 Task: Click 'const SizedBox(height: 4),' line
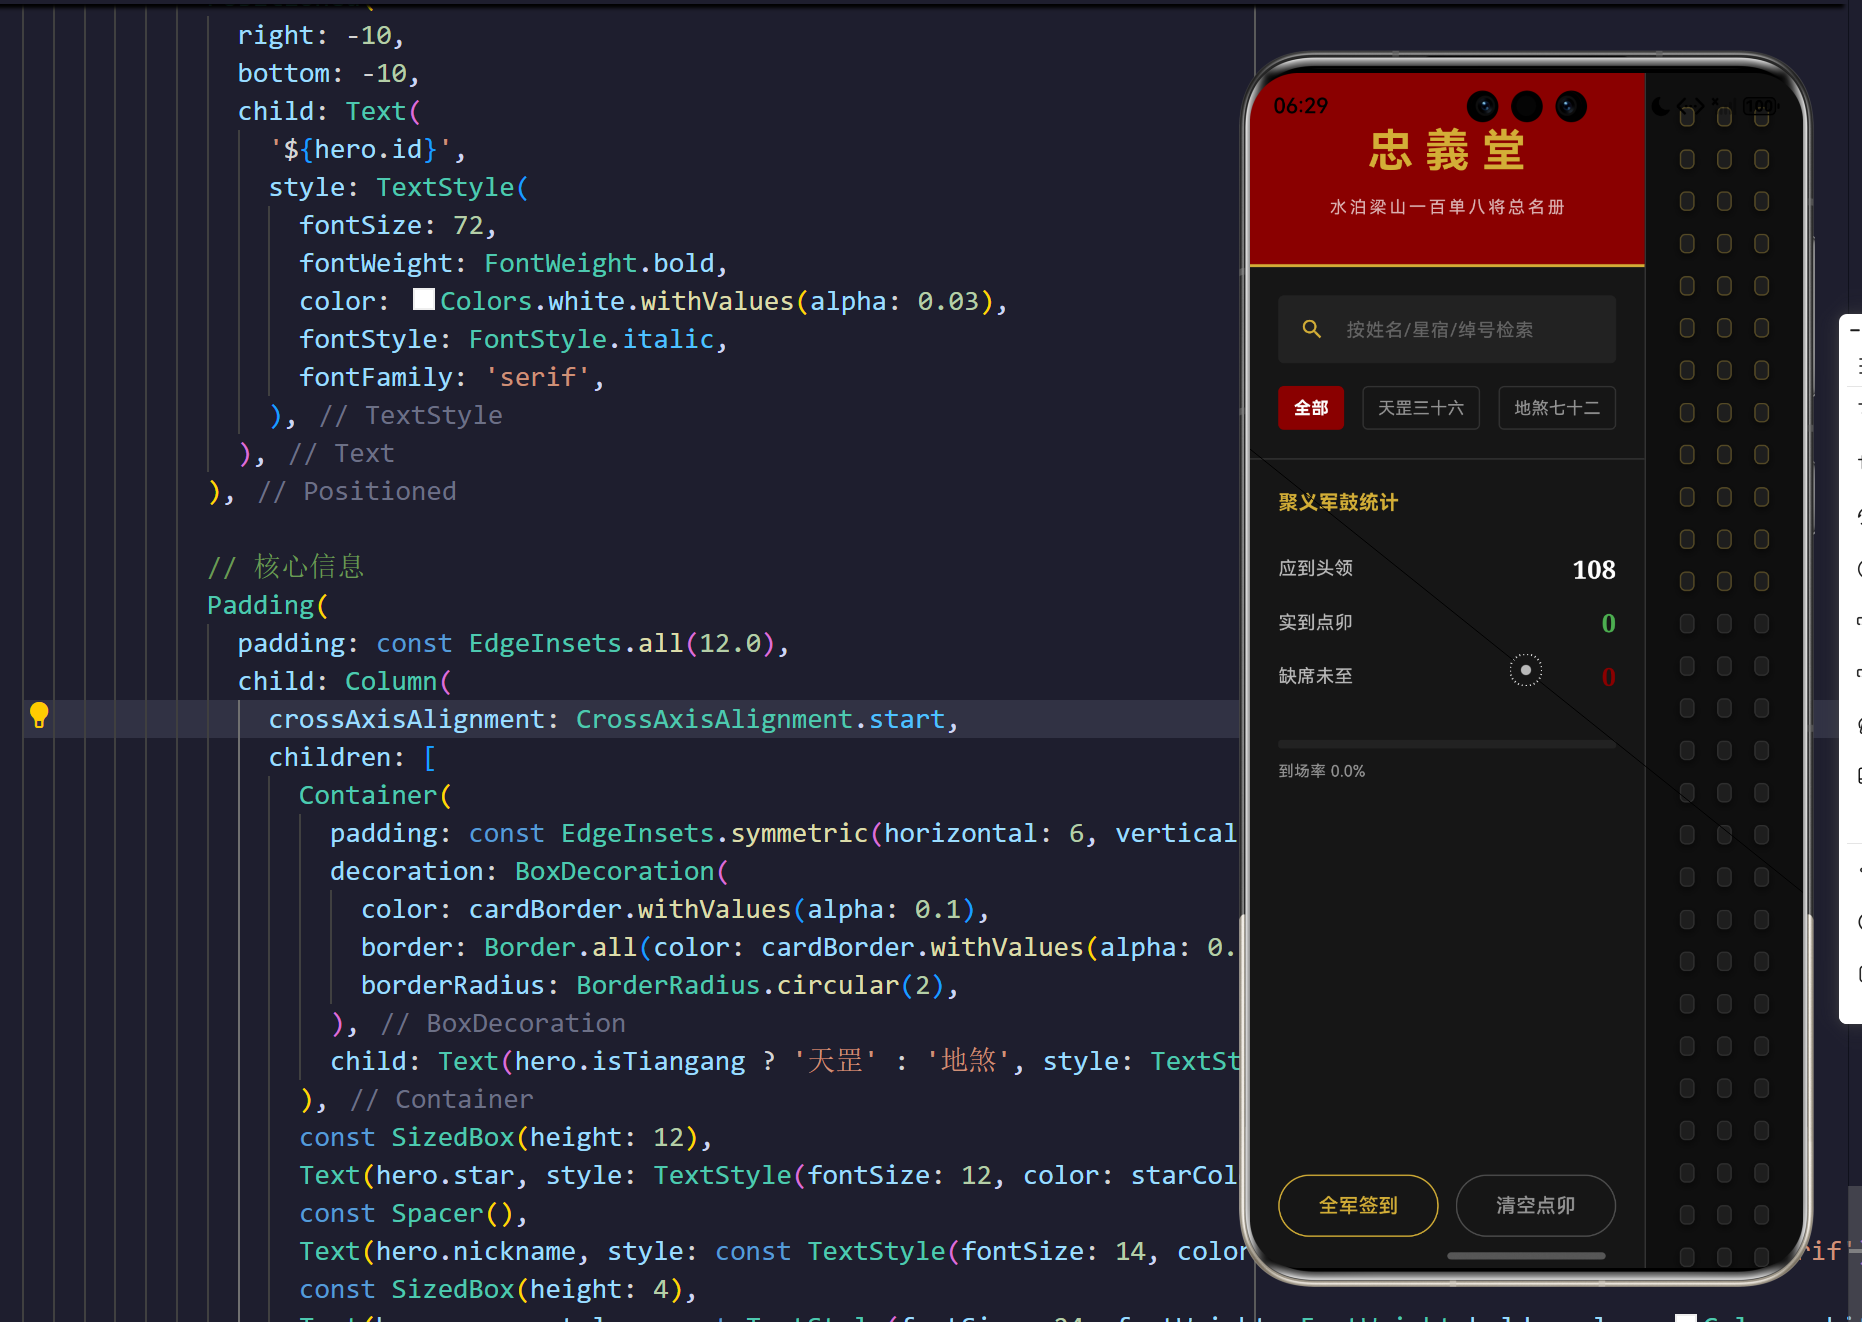[x=498, y=1290]
